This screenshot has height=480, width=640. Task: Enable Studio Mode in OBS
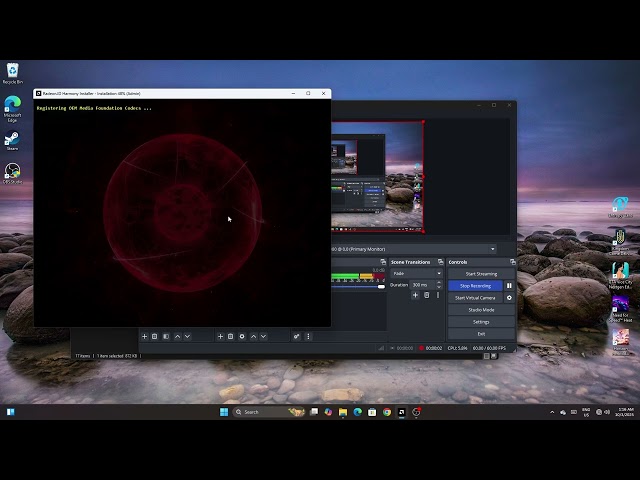tap(481, 310)
